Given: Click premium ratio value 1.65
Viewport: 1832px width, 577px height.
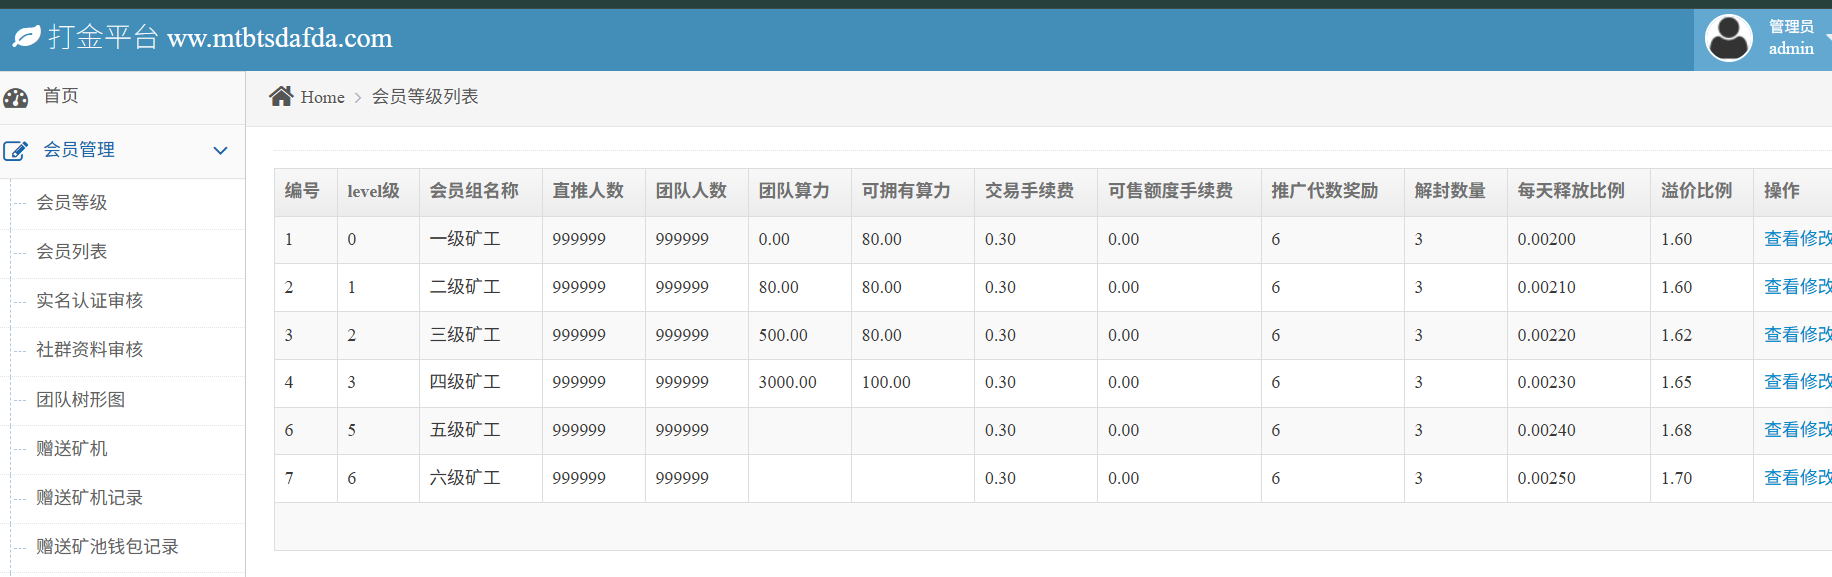Looking at the screenshot, I should pyautogui.click(x=1677, y=382).
